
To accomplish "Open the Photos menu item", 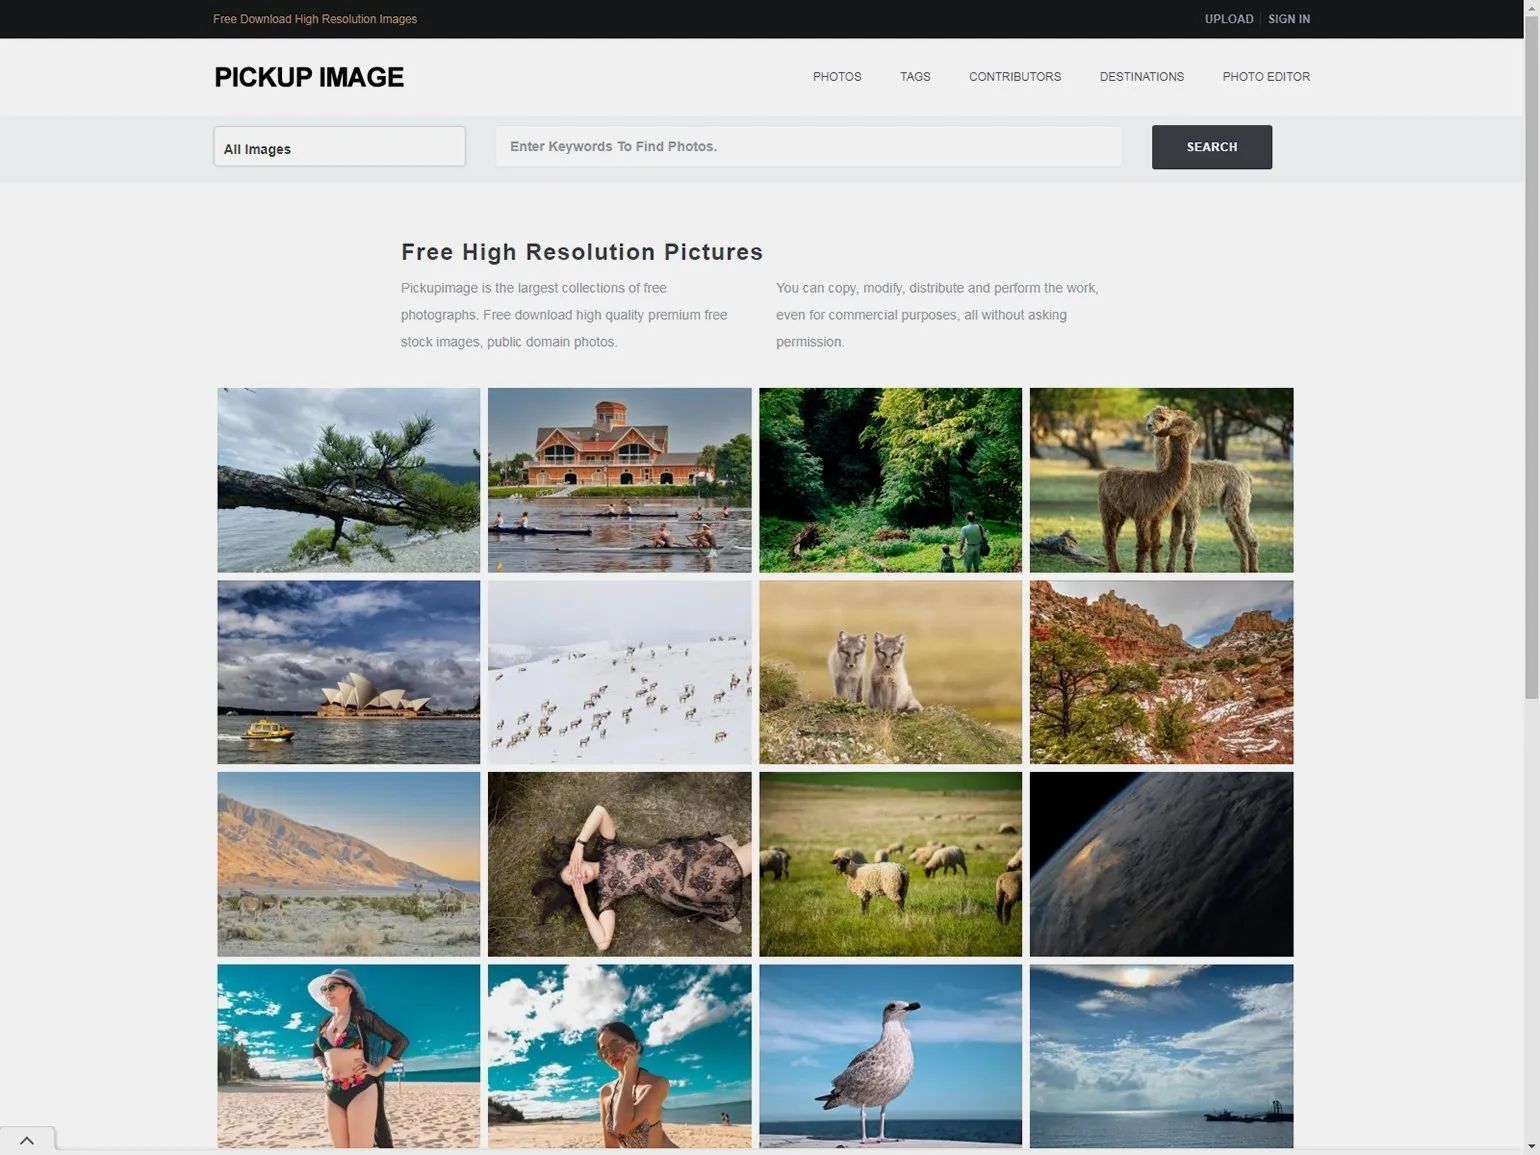I will click(837, 77).
